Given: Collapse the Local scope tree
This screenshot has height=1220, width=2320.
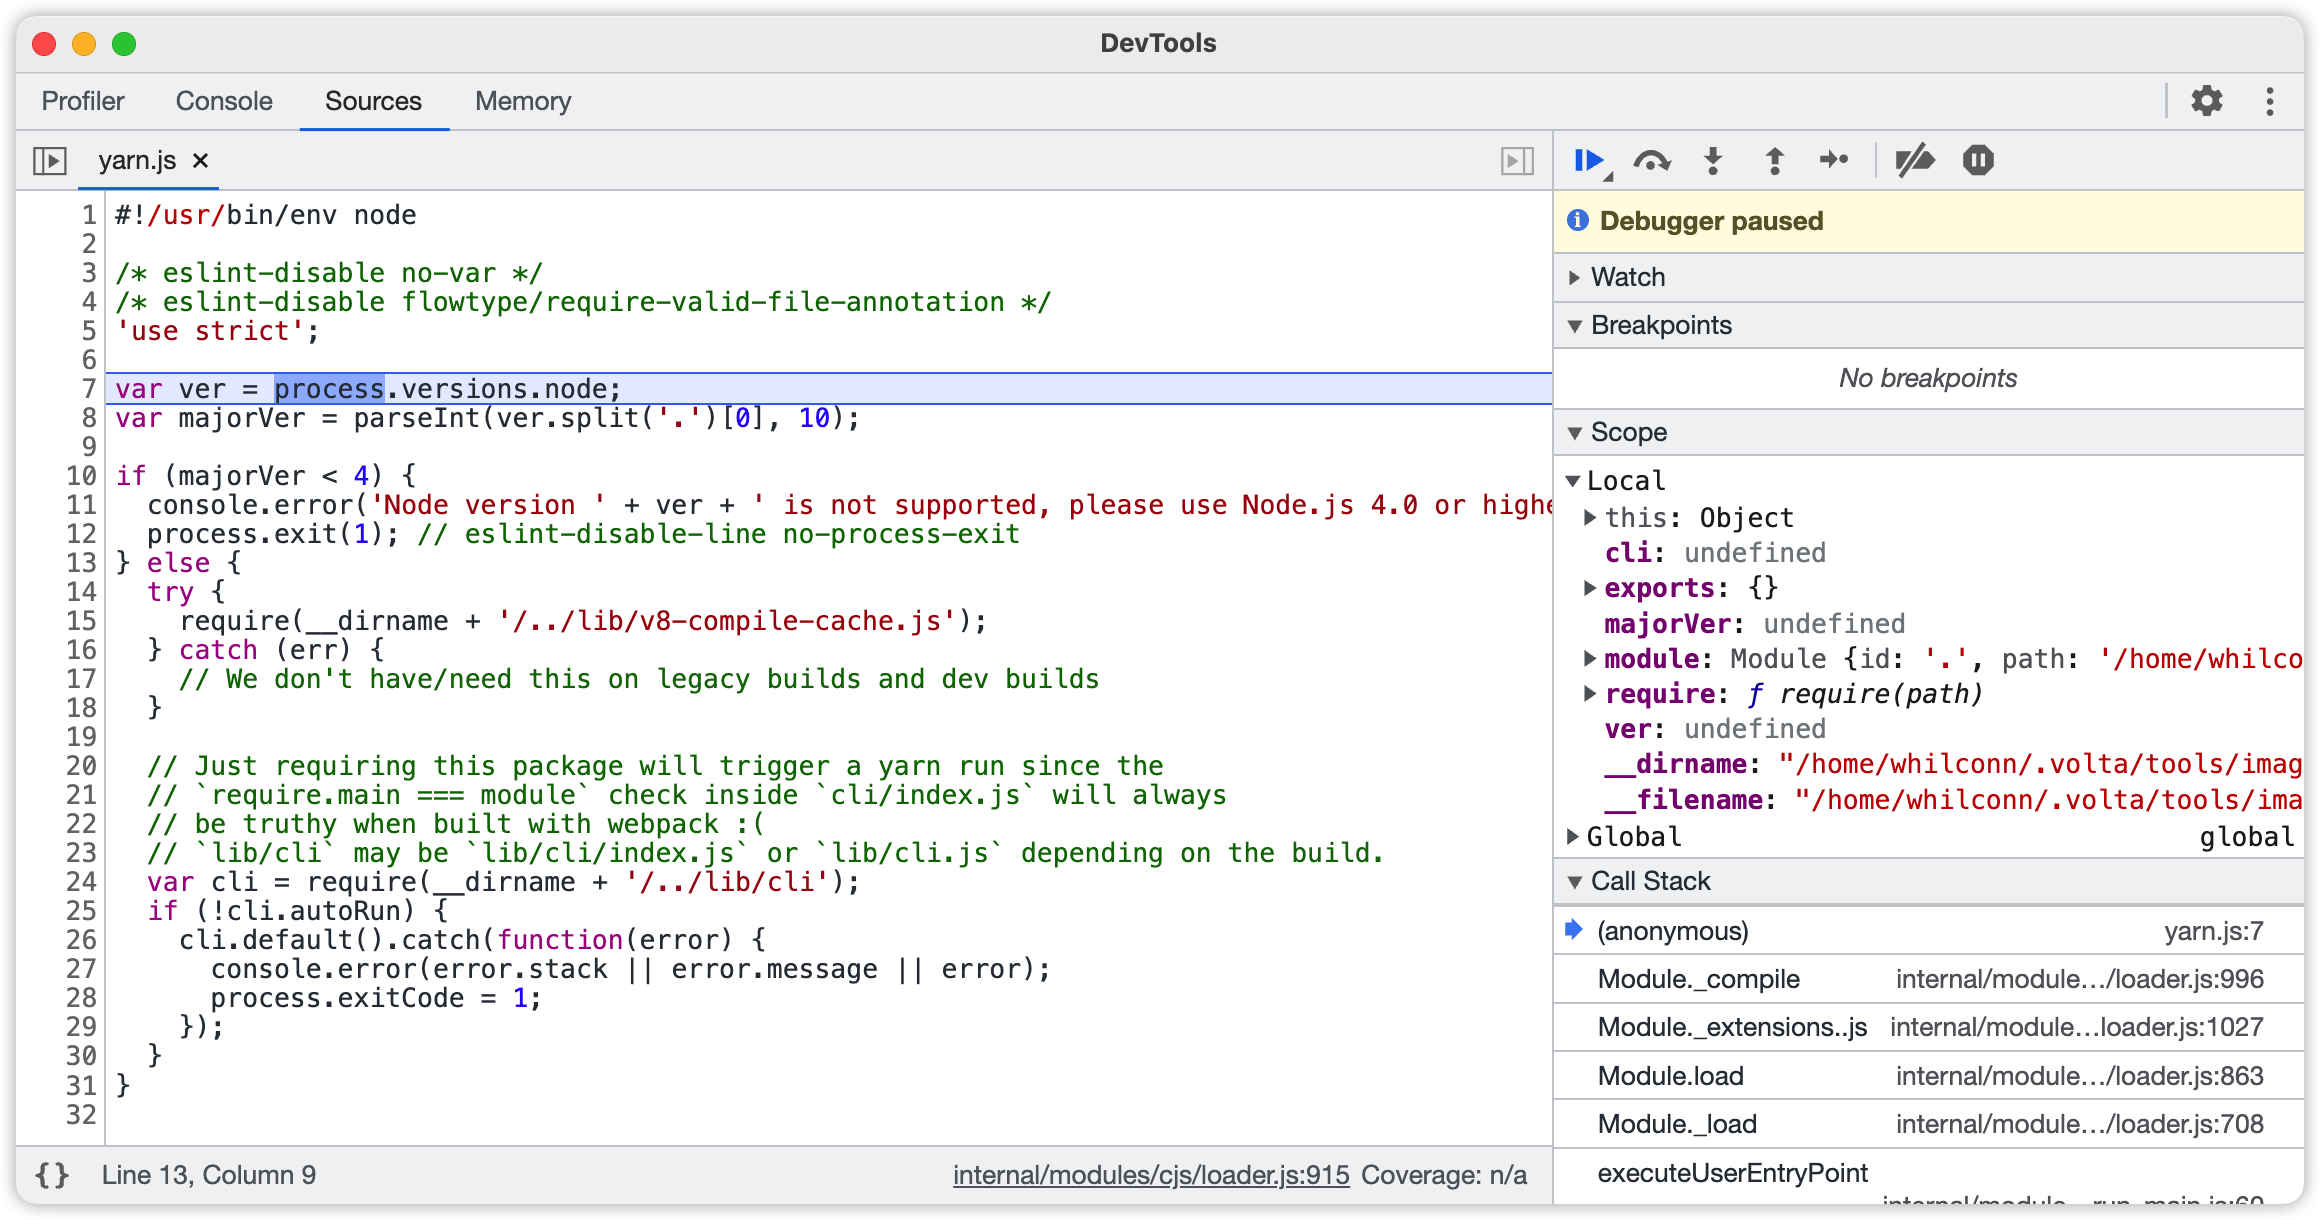Looking at the screenshot, I should 1573,481.
